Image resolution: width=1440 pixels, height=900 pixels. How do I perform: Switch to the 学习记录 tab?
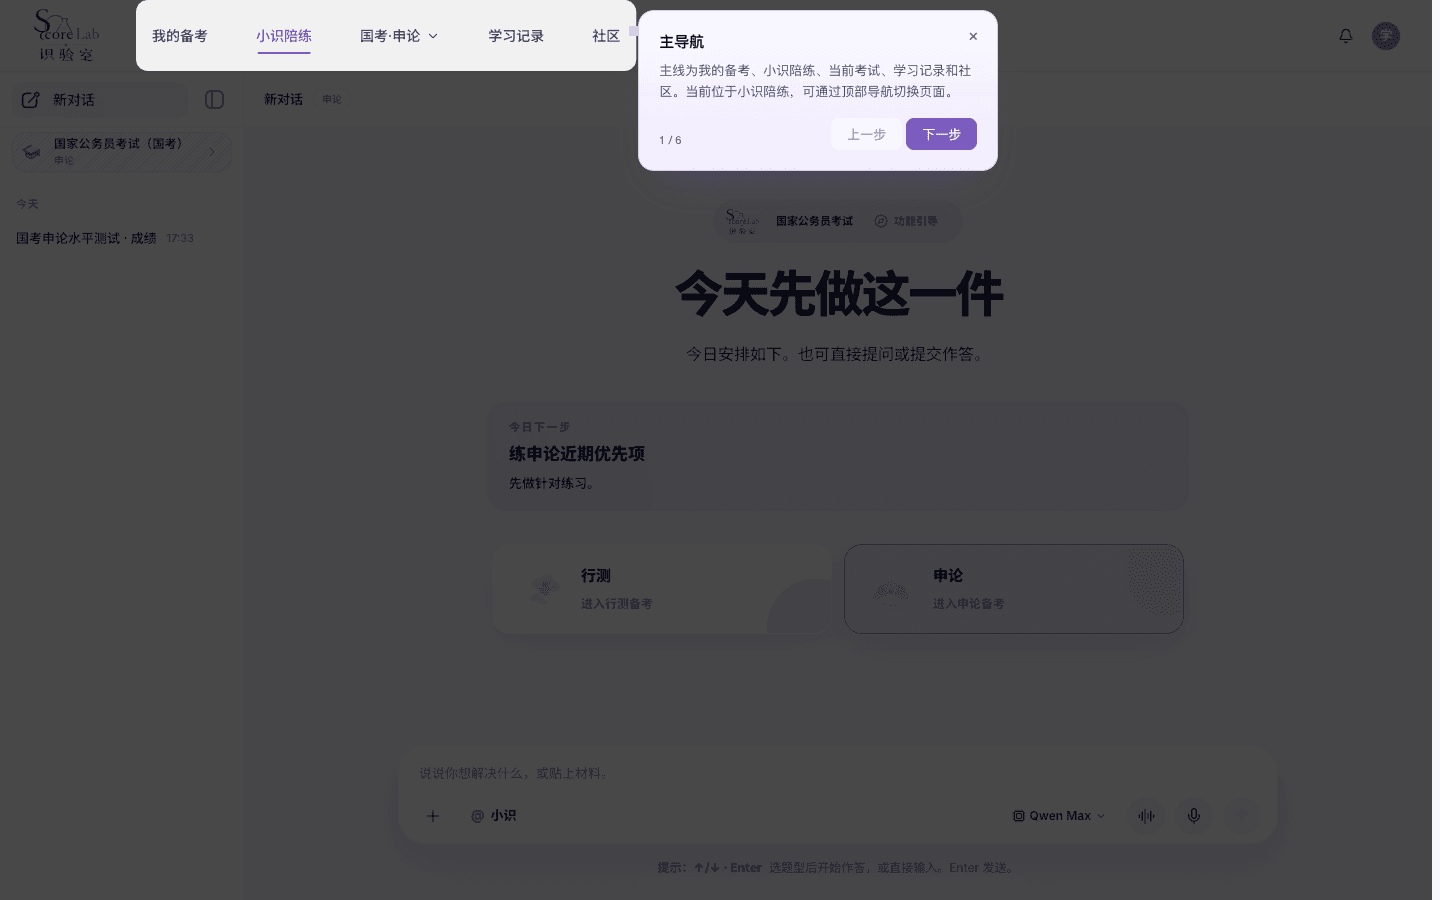pos(516,36)
